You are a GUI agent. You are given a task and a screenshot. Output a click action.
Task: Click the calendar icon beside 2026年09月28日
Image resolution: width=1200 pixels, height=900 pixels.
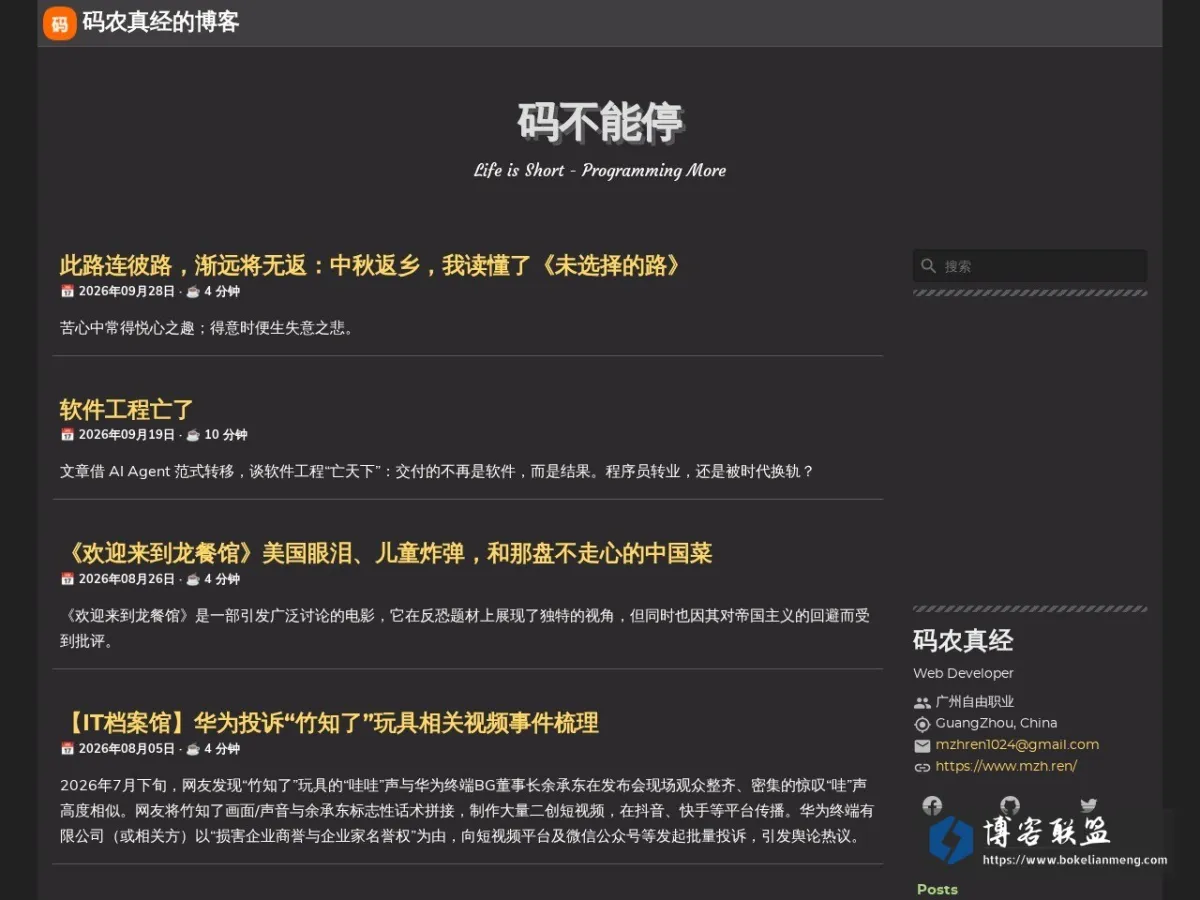[x=67, y=292]
